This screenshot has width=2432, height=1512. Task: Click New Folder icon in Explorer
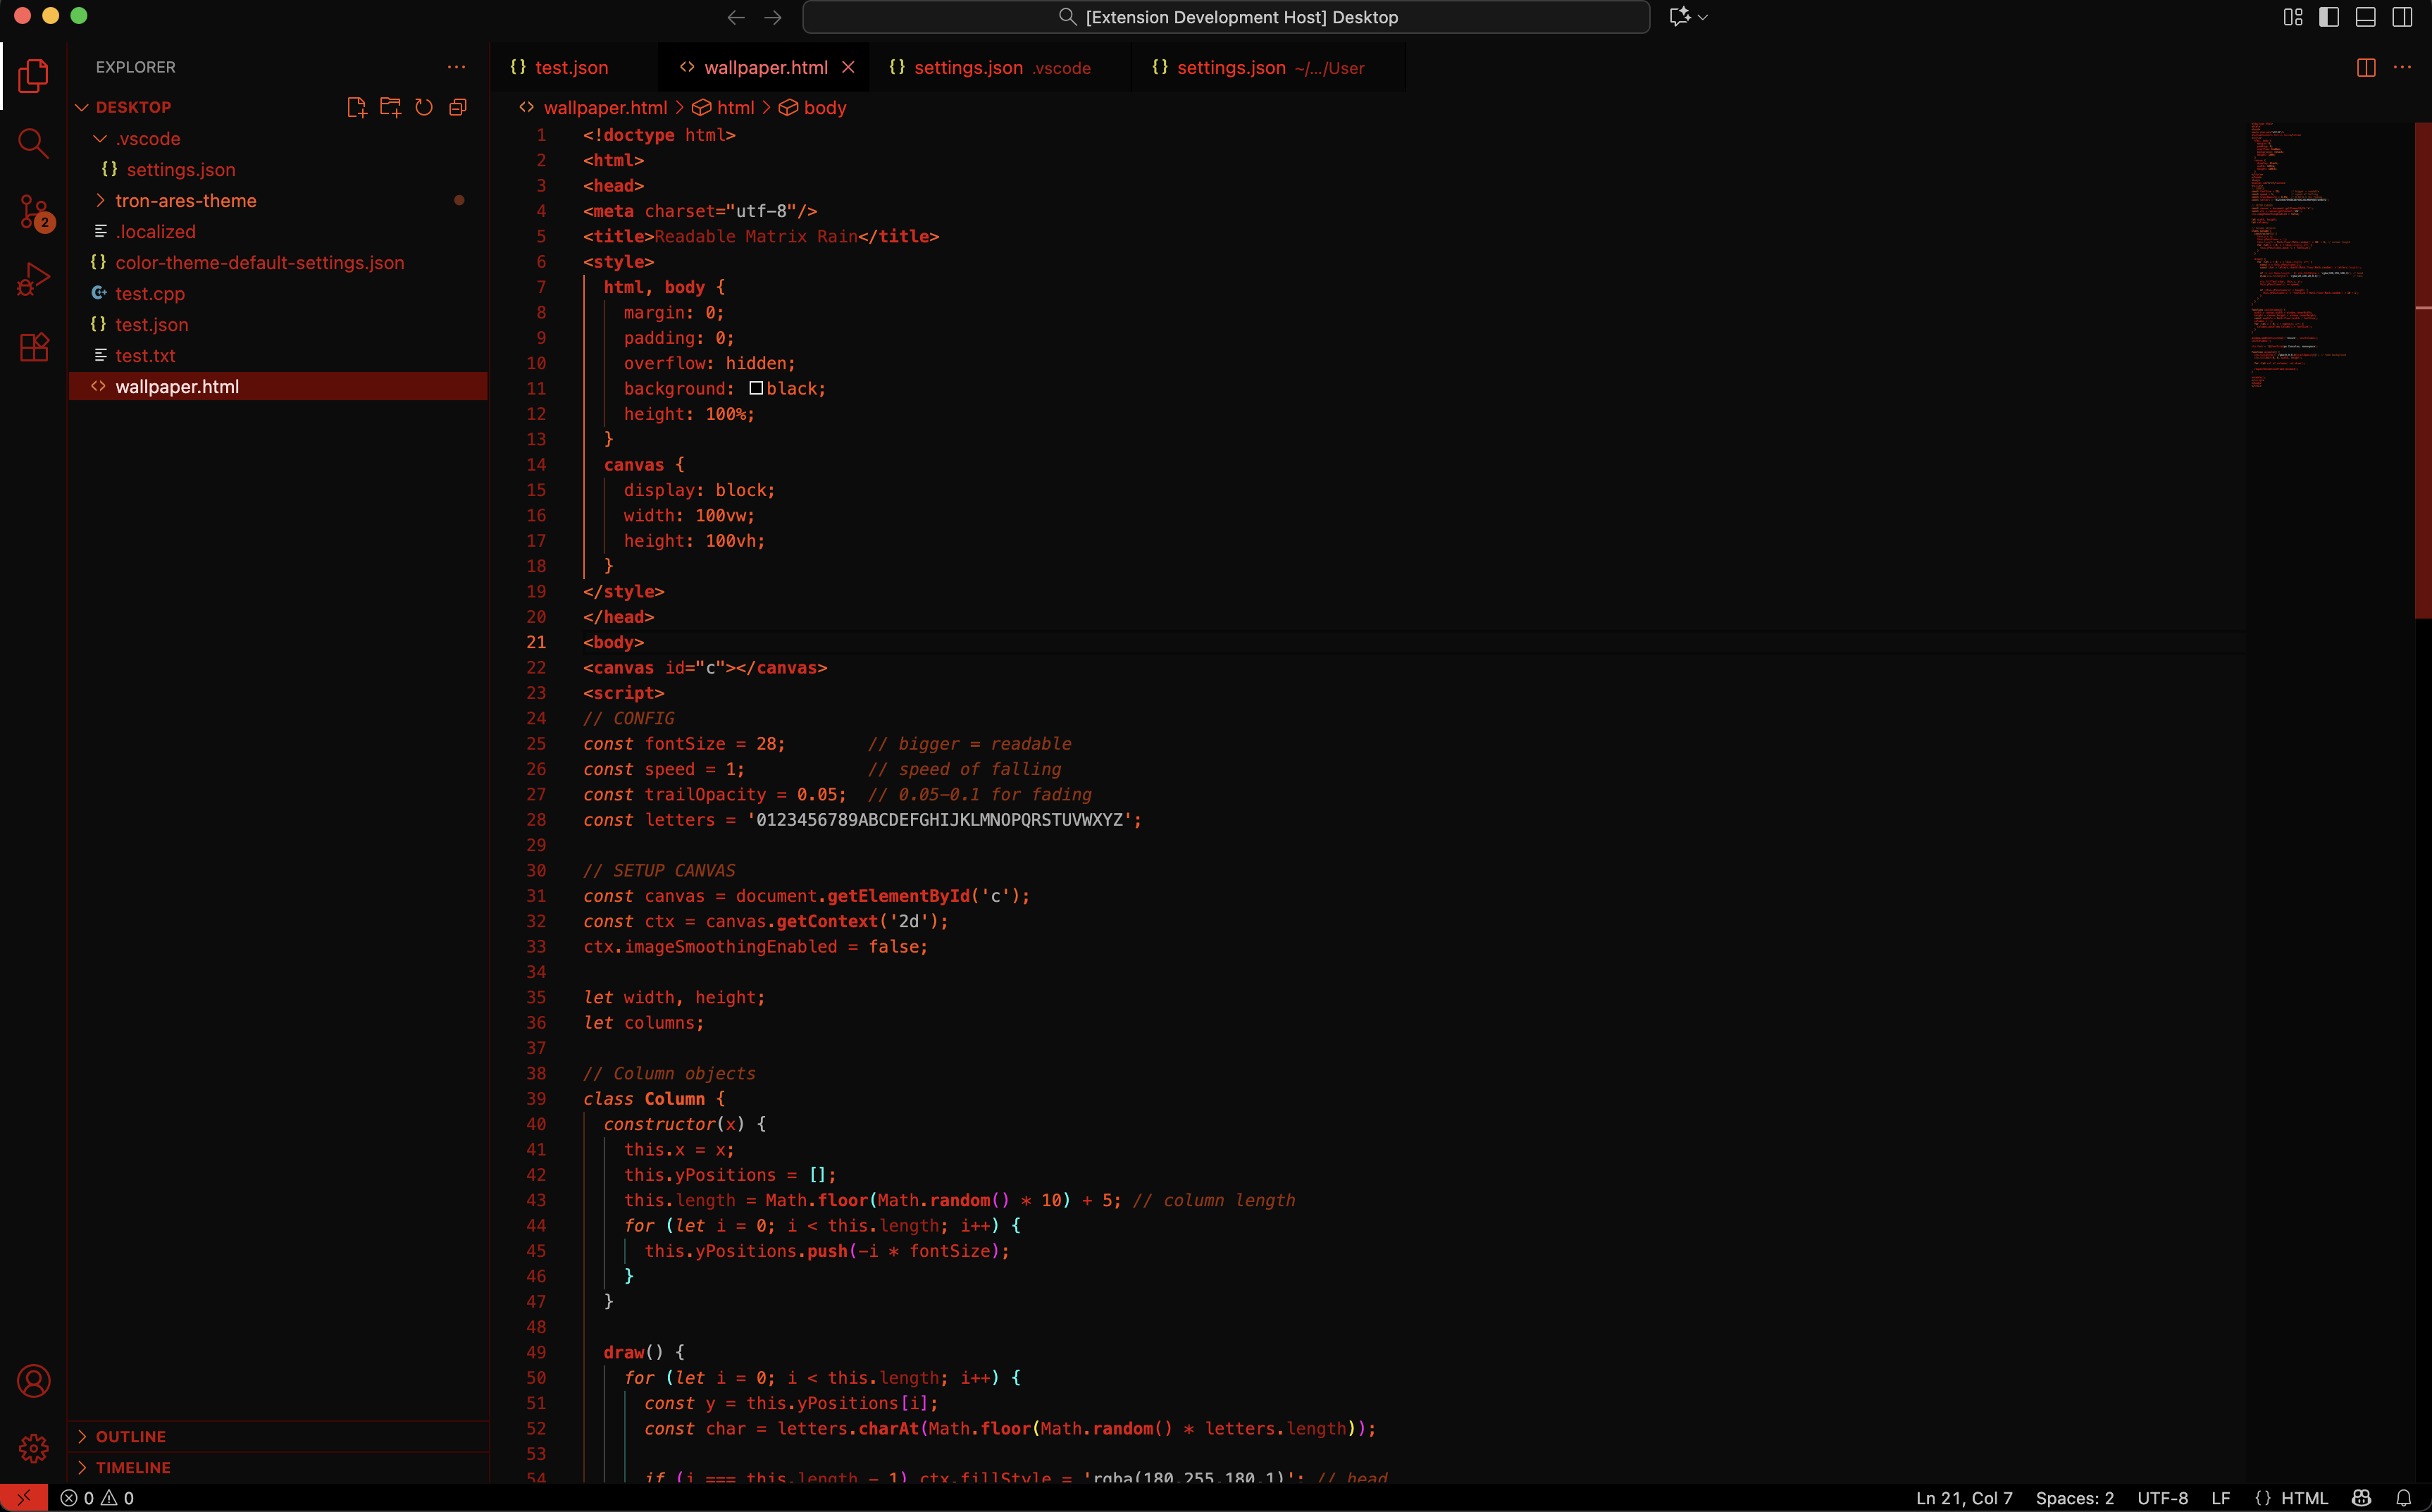coord(390,107)
